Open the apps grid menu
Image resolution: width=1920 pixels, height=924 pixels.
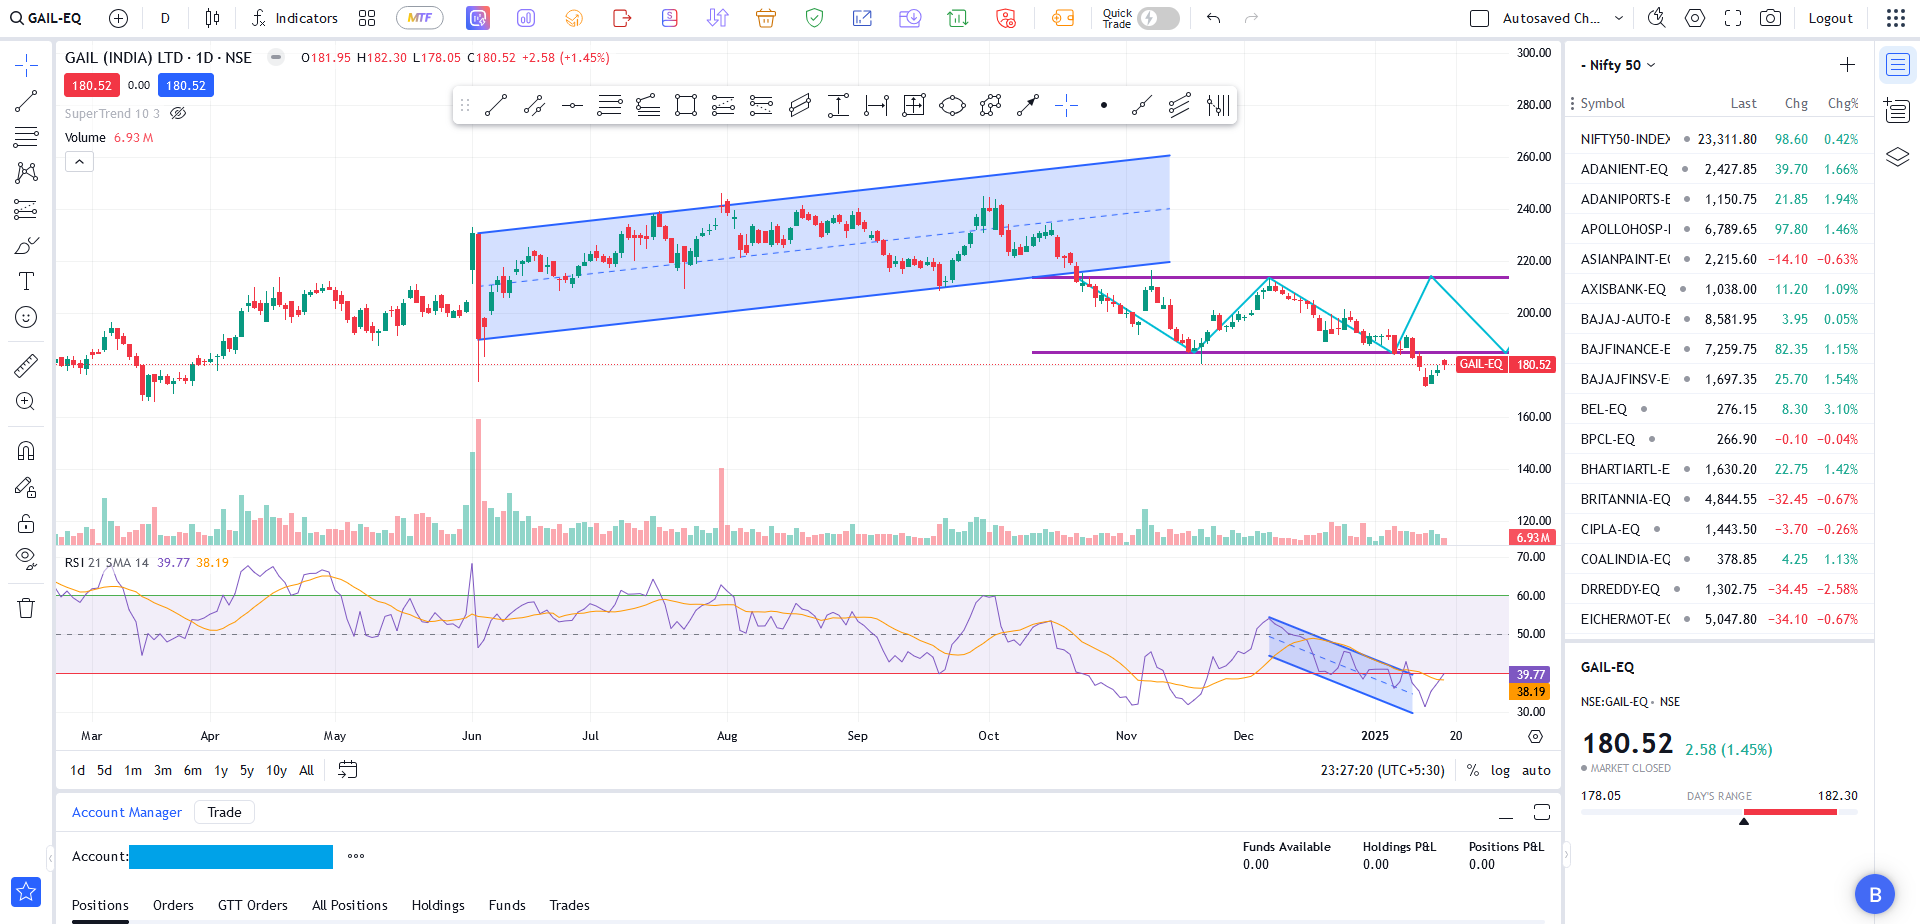coord(1896,18)
